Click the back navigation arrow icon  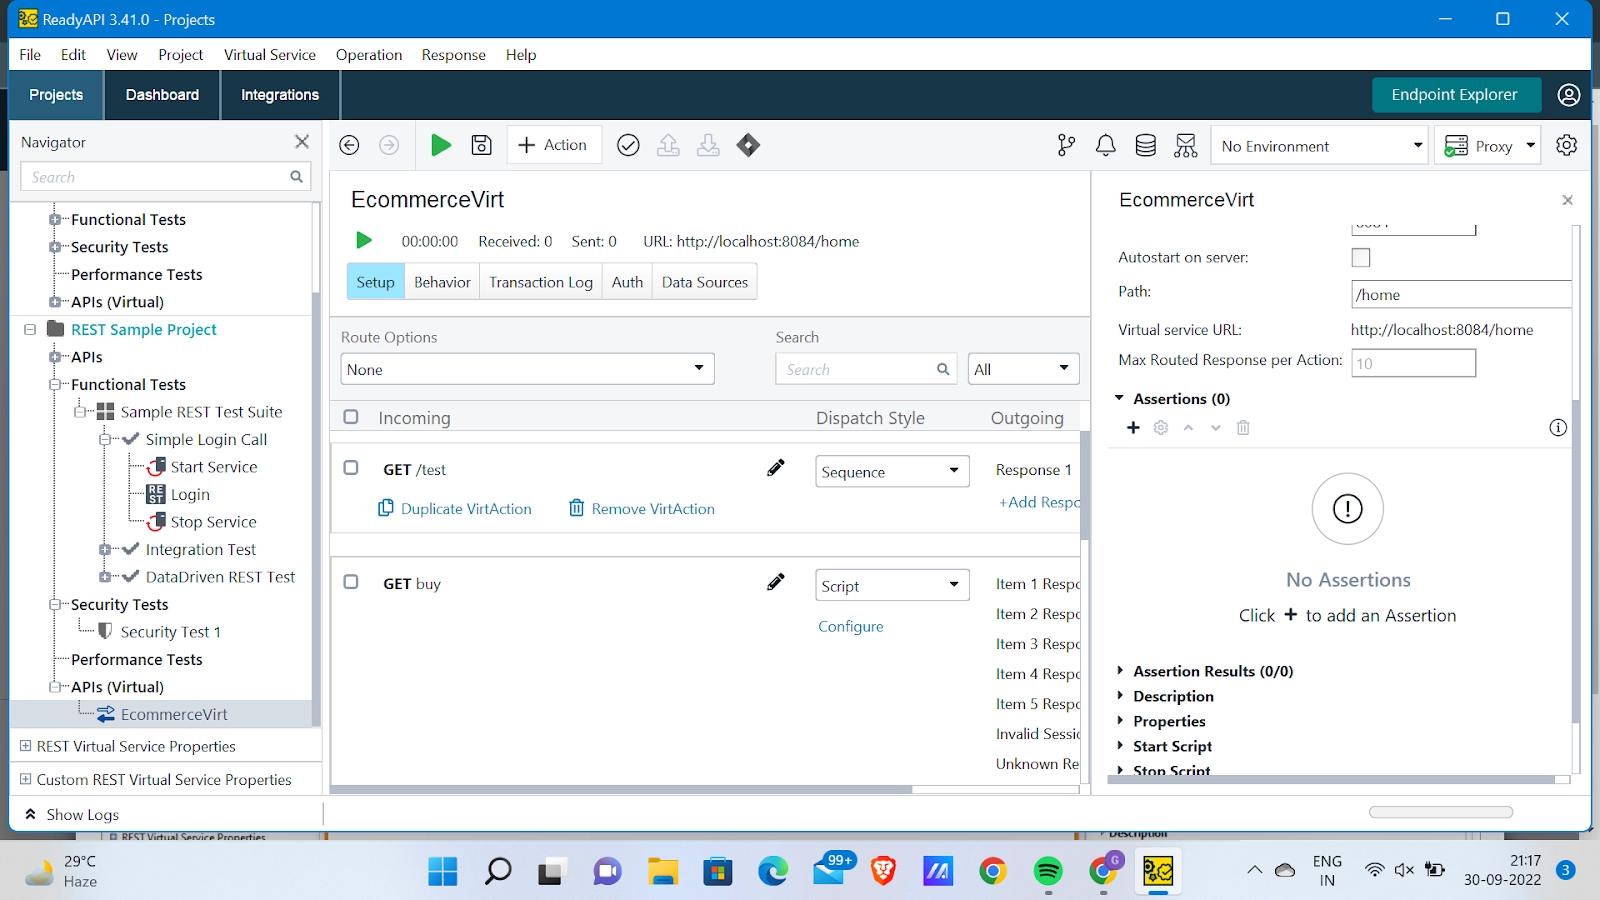tap(349, 145)
